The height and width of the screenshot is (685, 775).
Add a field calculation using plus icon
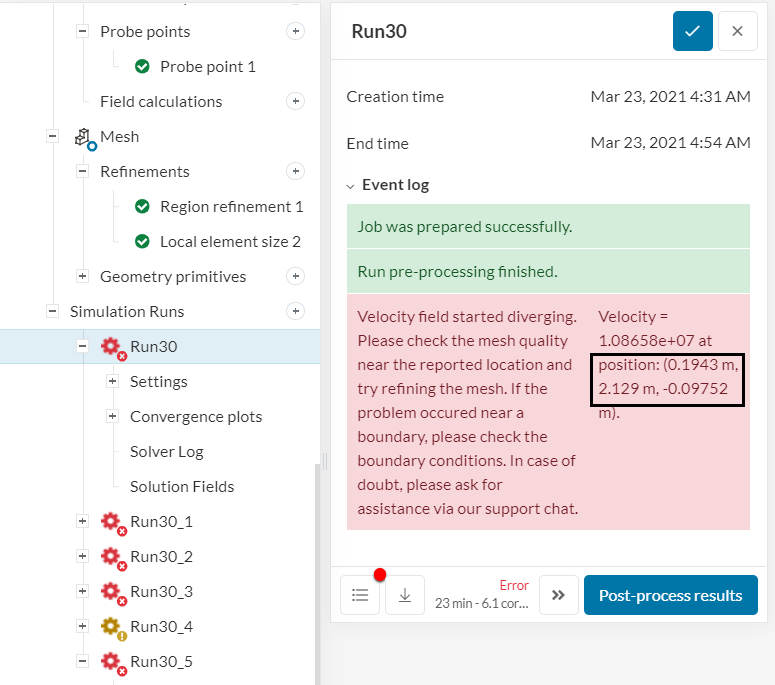(296, 101)
